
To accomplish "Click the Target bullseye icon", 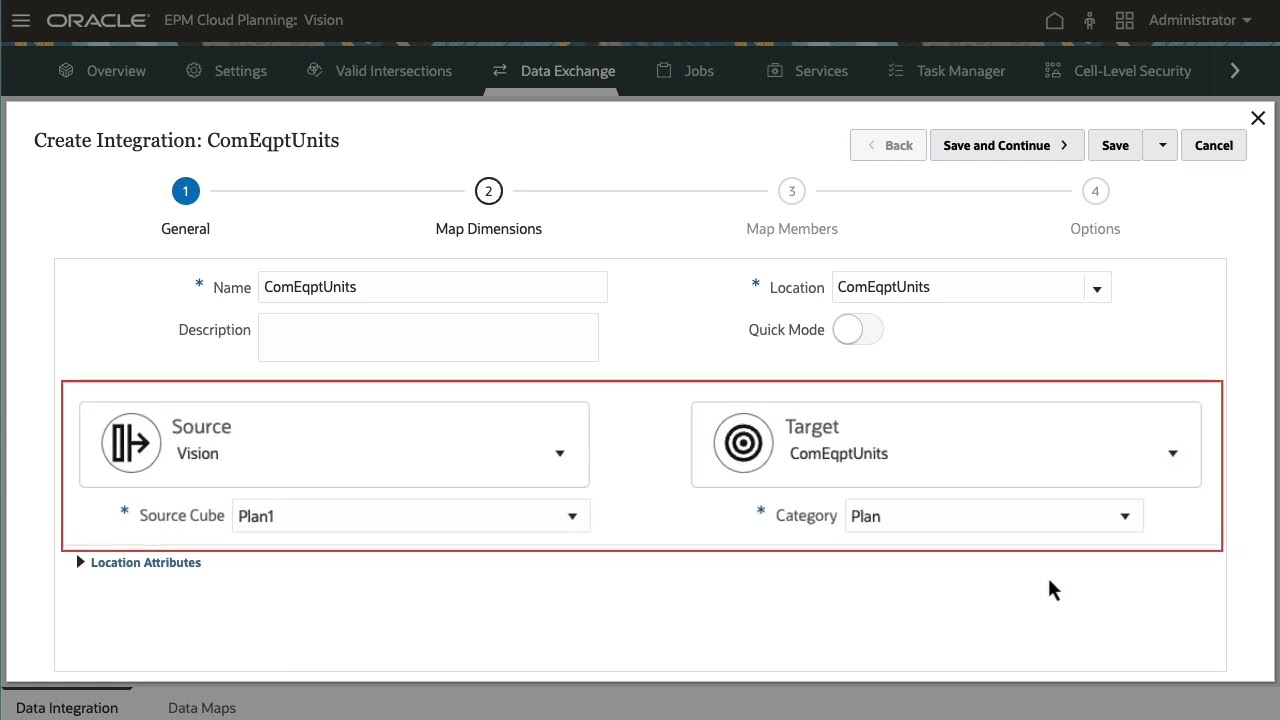I will click(743, 443).
